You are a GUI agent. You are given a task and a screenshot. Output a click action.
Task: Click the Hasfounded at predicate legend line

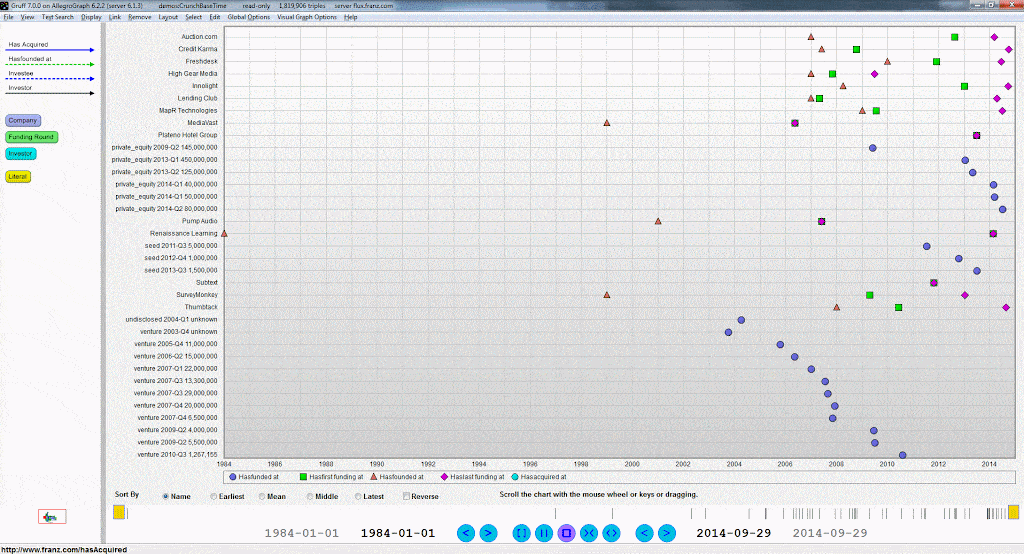tap(50, 64)
